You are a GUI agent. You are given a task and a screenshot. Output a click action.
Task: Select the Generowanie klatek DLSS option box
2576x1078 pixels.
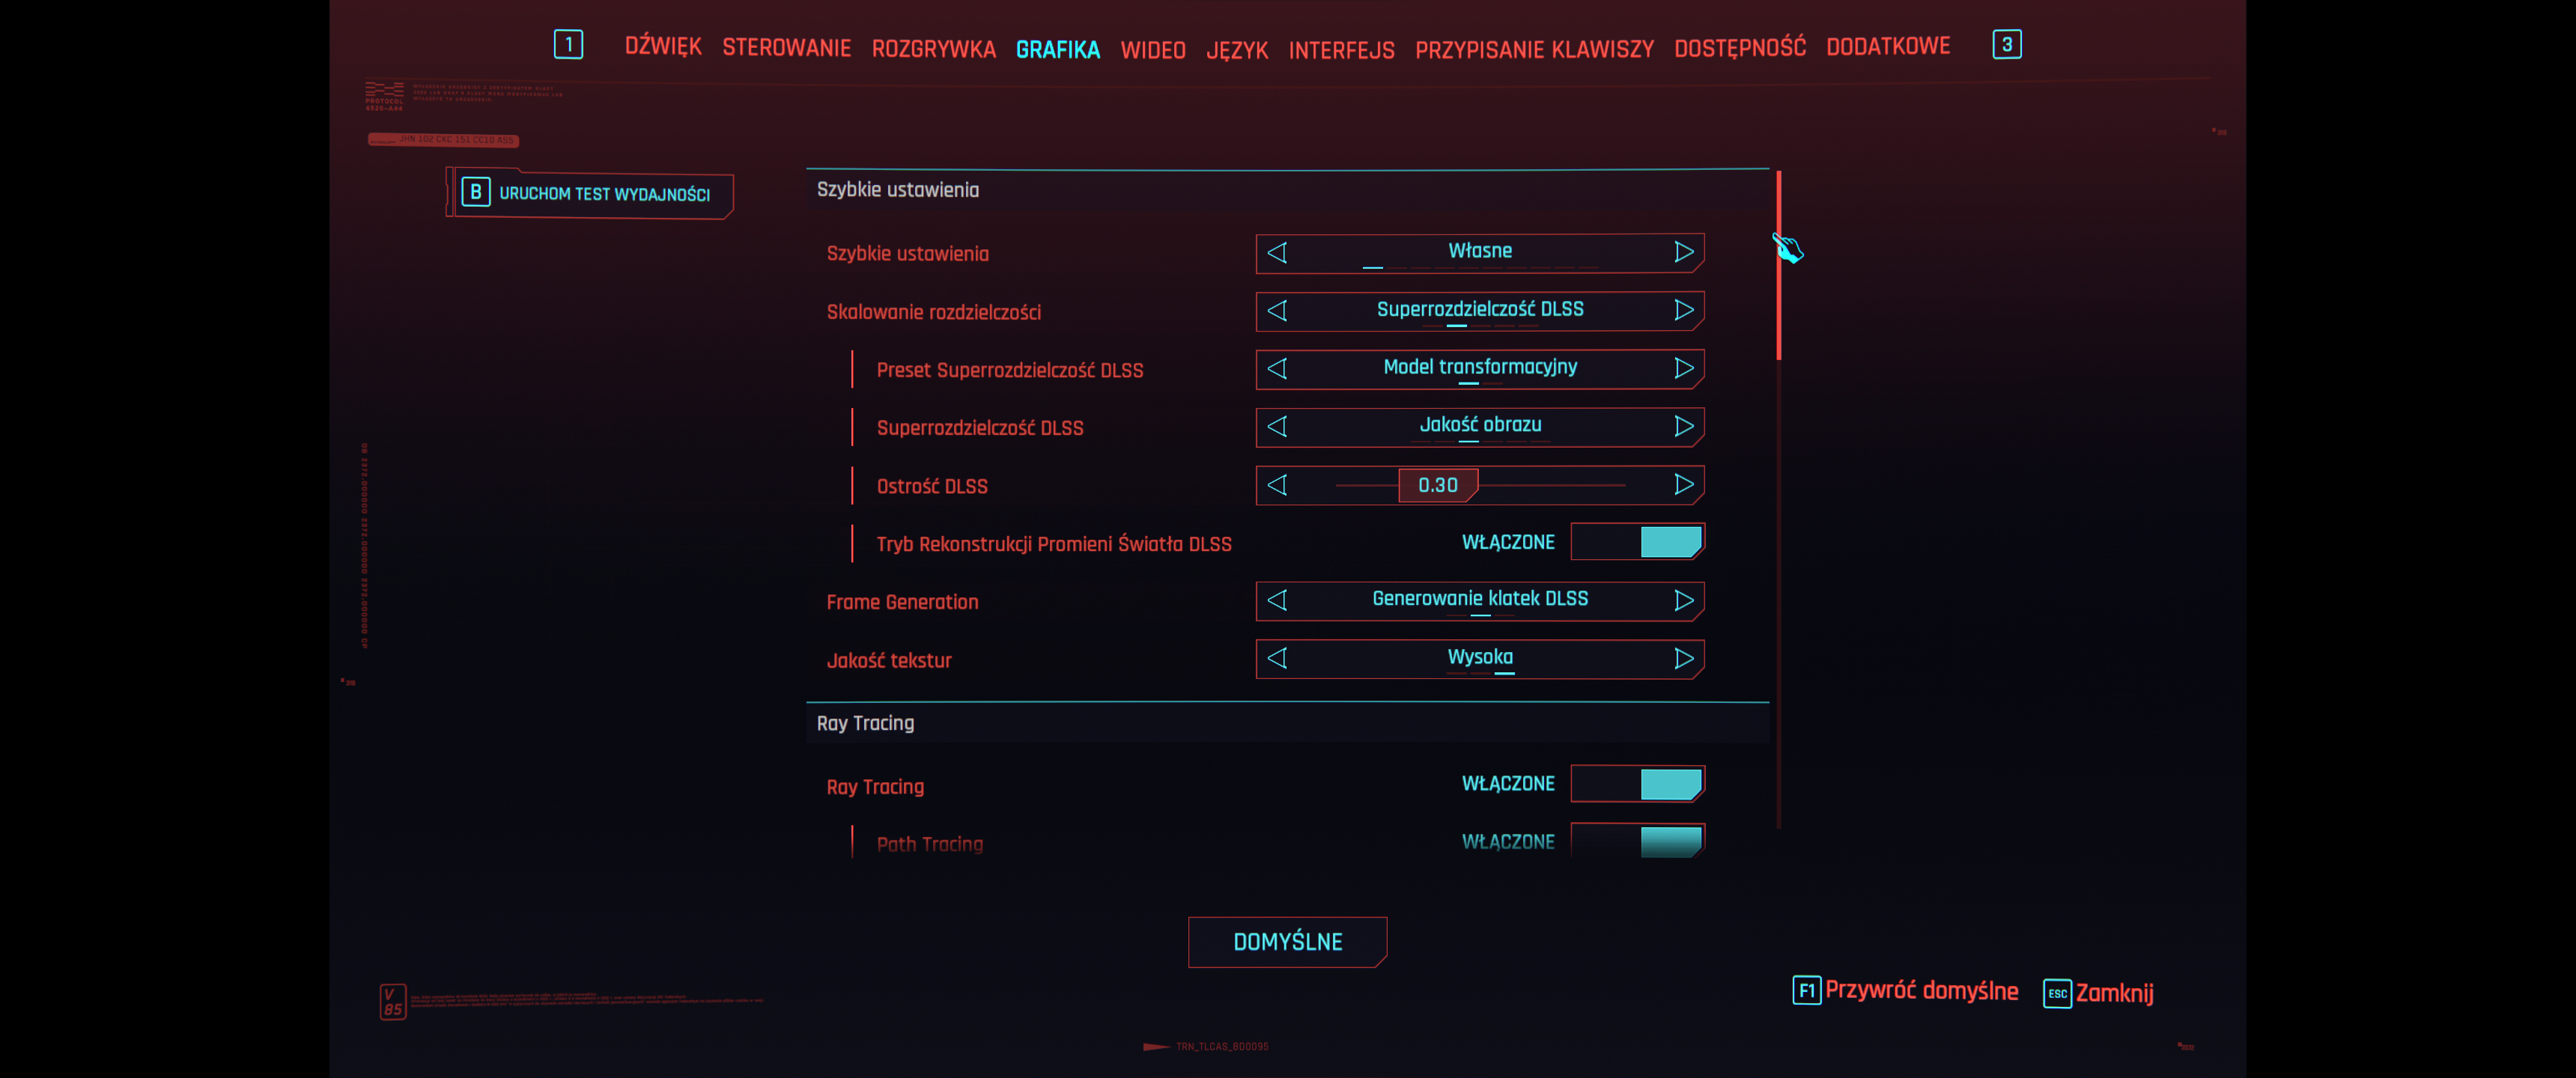[x=1479, y=600]
